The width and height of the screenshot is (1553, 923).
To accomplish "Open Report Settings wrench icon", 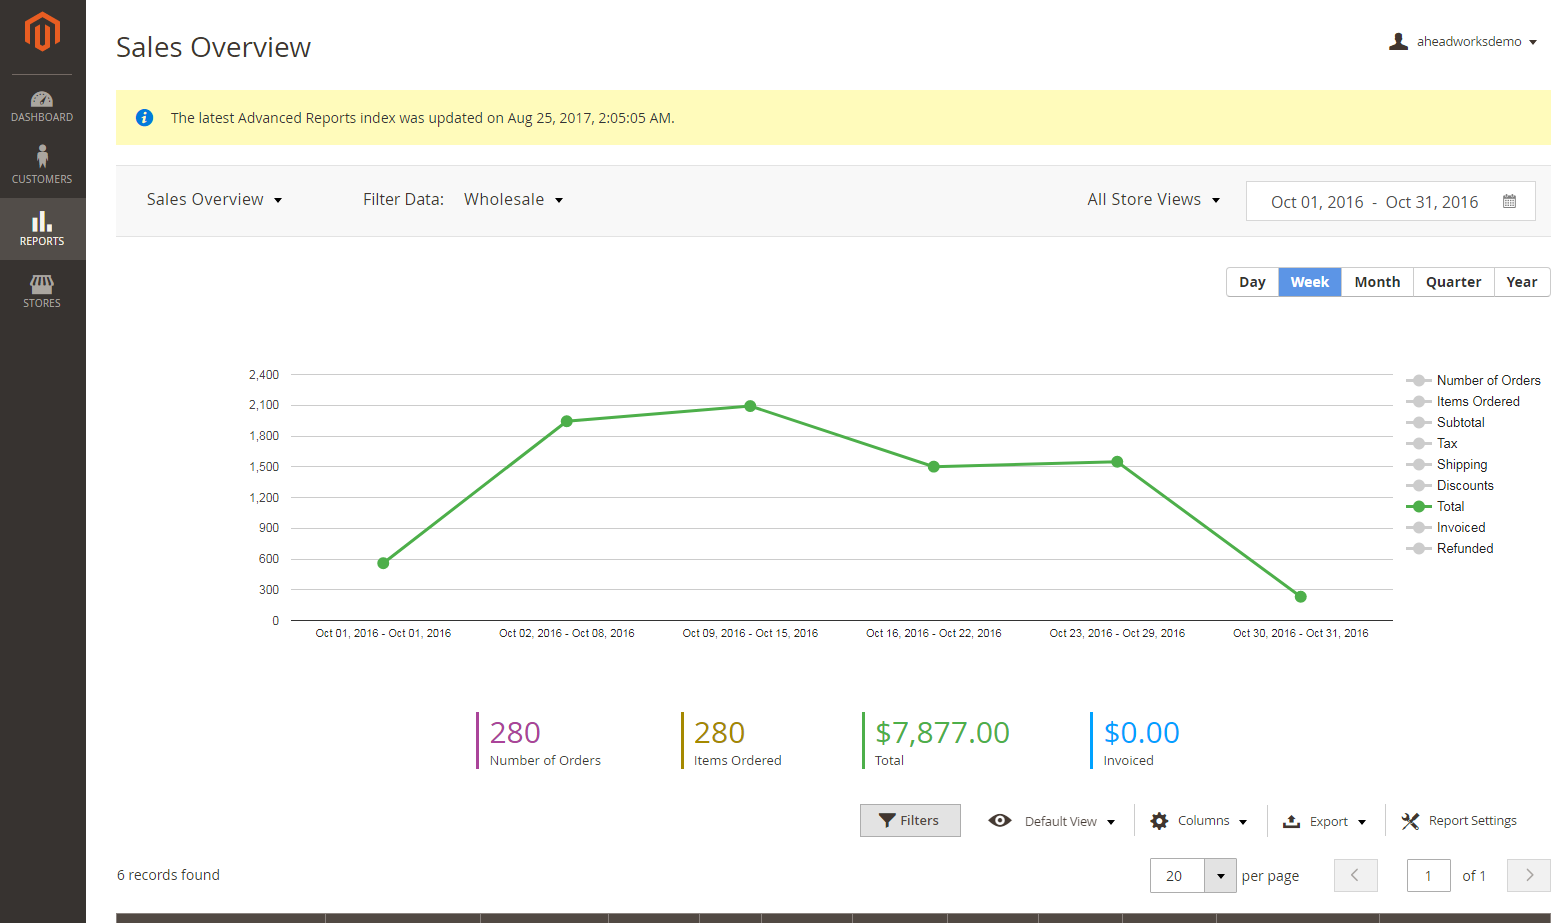I will click(1410, 821).
